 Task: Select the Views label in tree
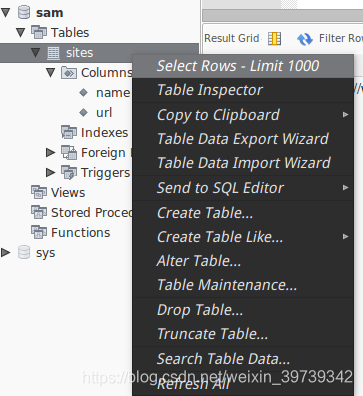[x=68, y=193]
